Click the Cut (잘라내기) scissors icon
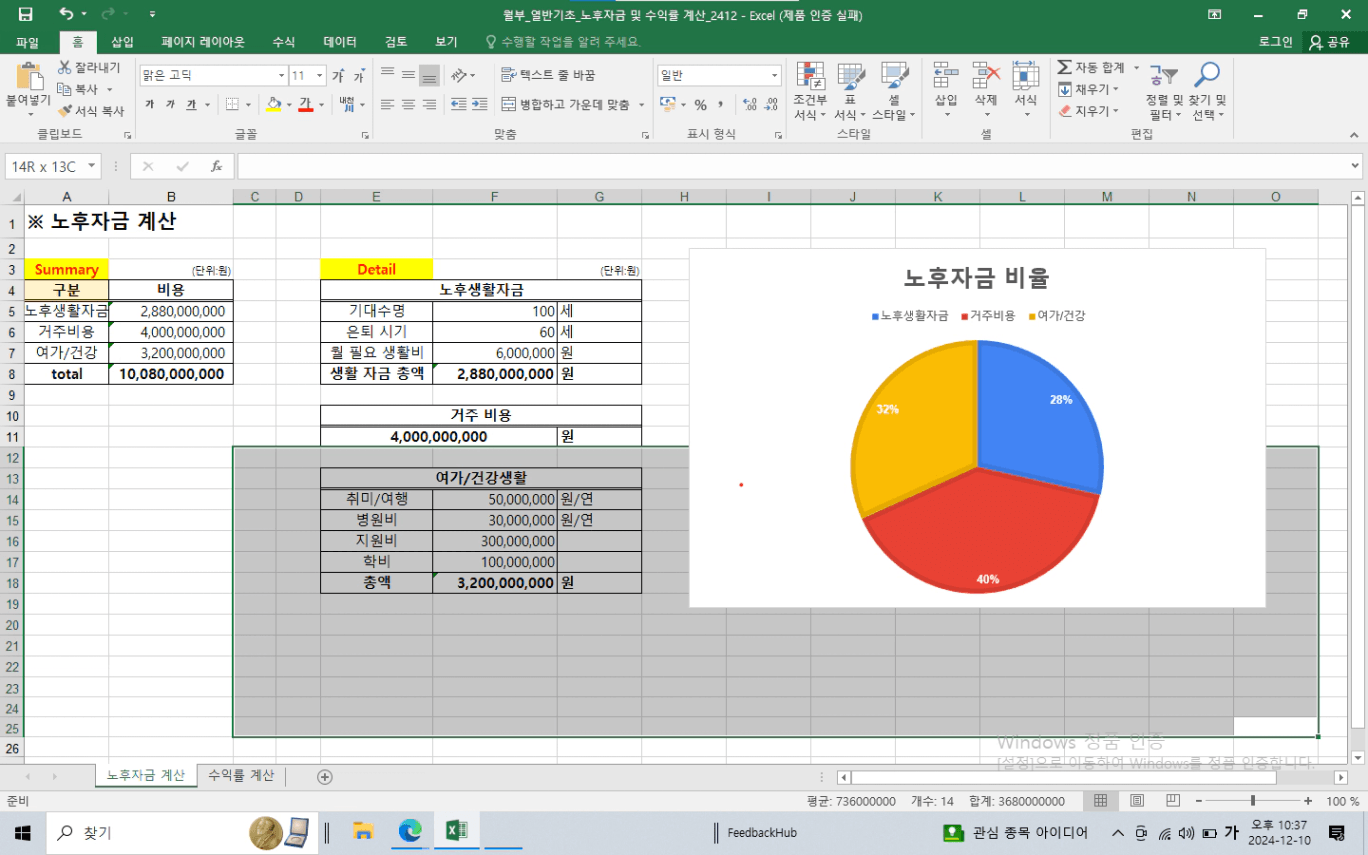This screenshot has width=1368, height=855. [65, 68]
